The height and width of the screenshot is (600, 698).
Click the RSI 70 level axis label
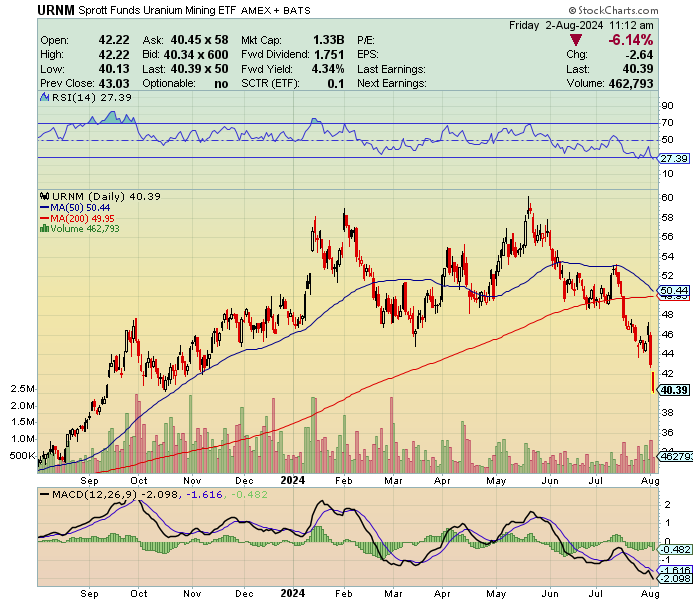coord(667,123)
